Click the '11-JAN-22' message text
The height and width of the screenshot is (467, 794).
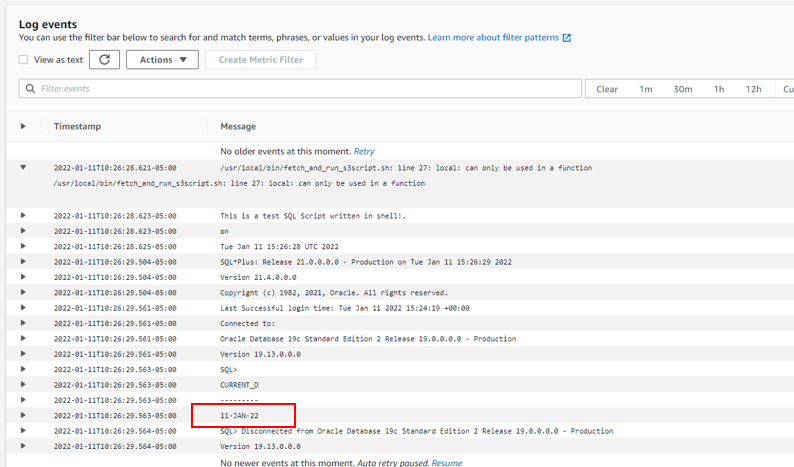[239, 416]
